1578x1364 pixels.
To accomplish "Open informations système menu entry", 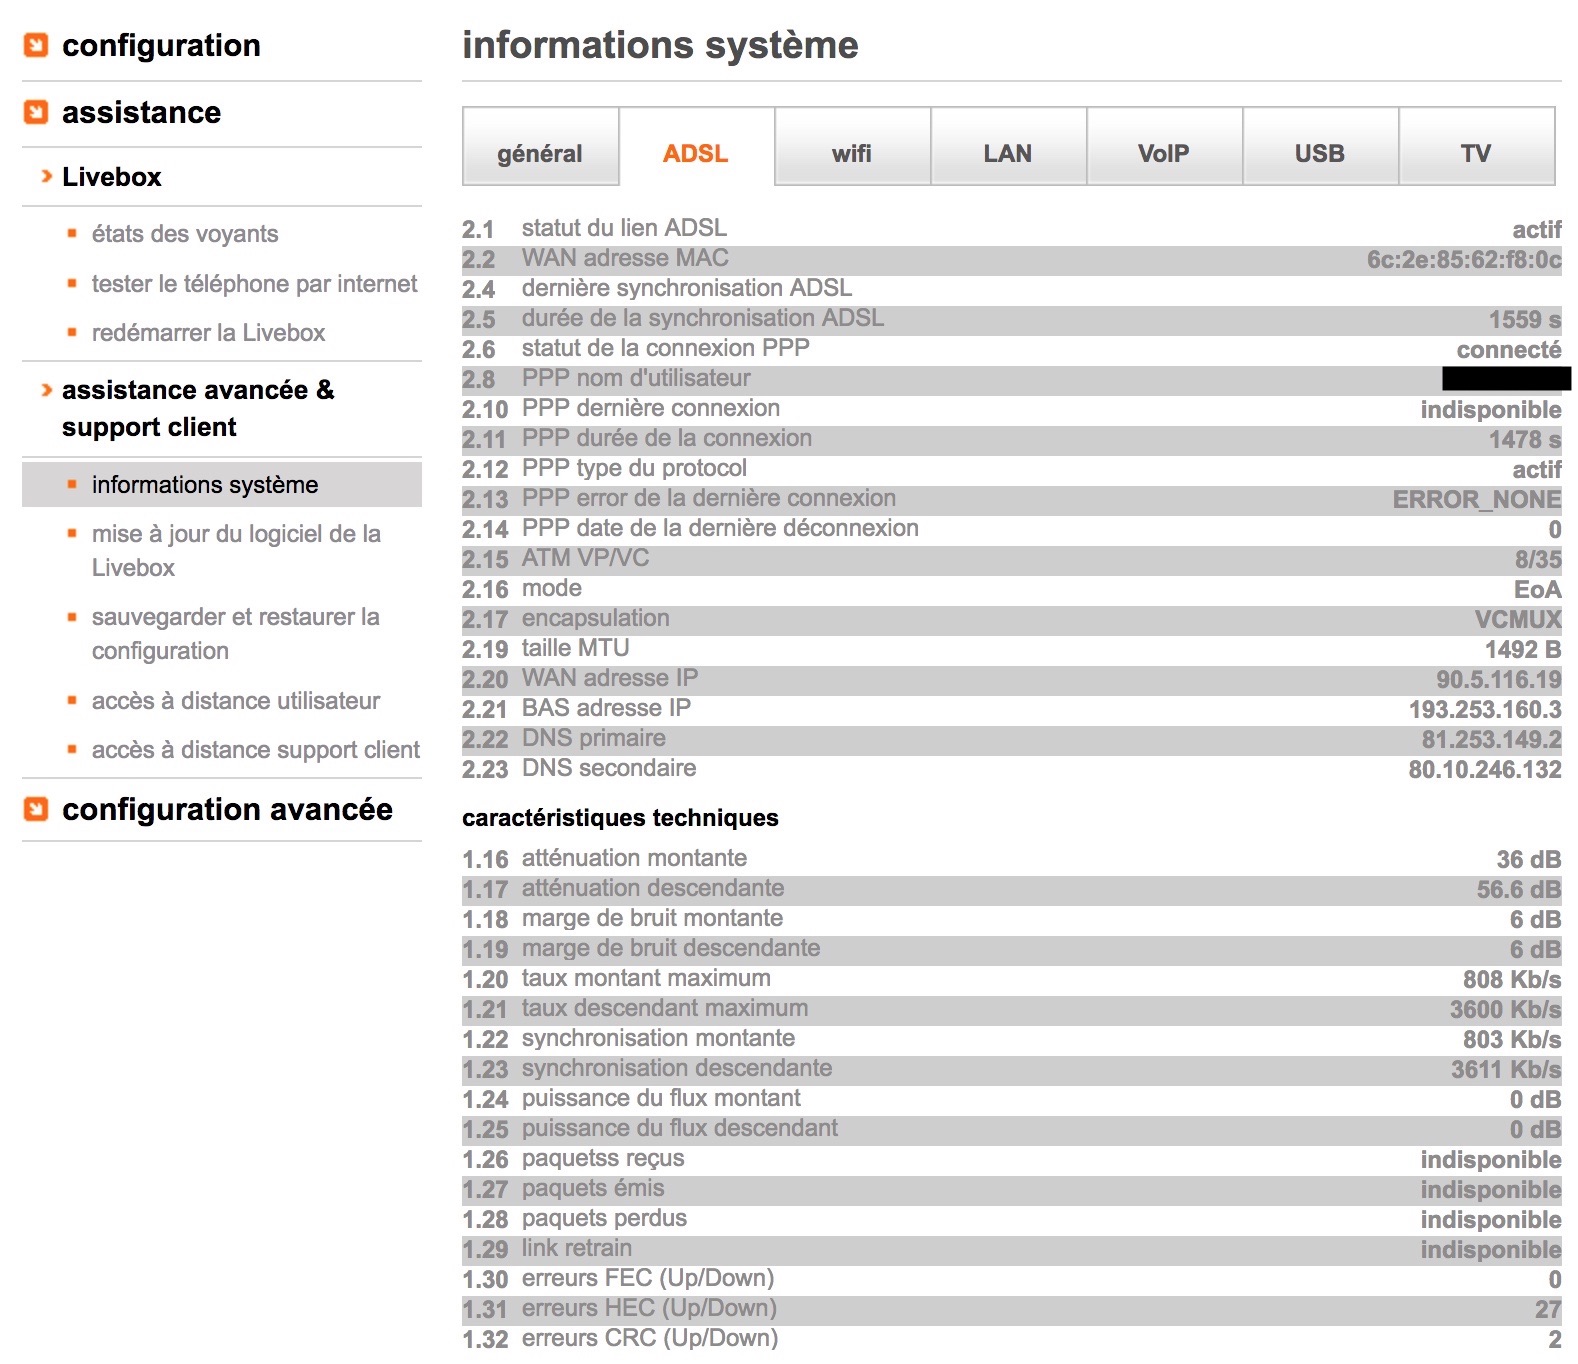I will click(205, 485).
